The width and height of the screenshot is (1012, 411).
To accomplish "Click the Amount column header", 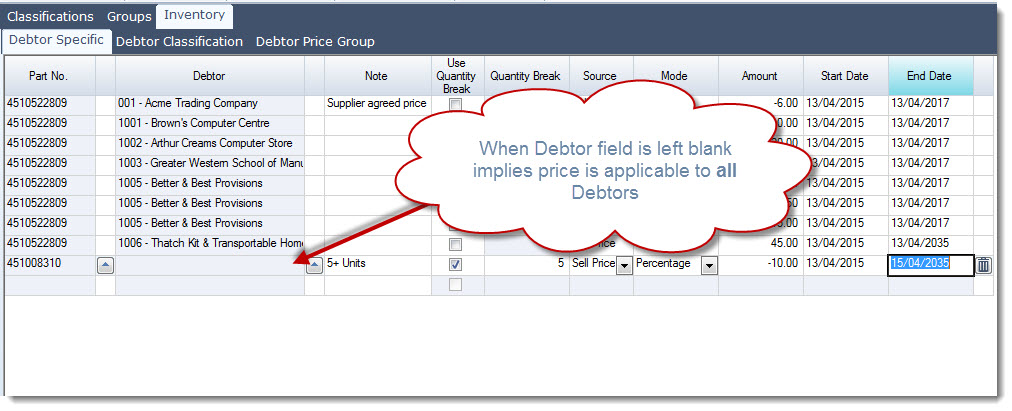I will [x=760, y=76].
